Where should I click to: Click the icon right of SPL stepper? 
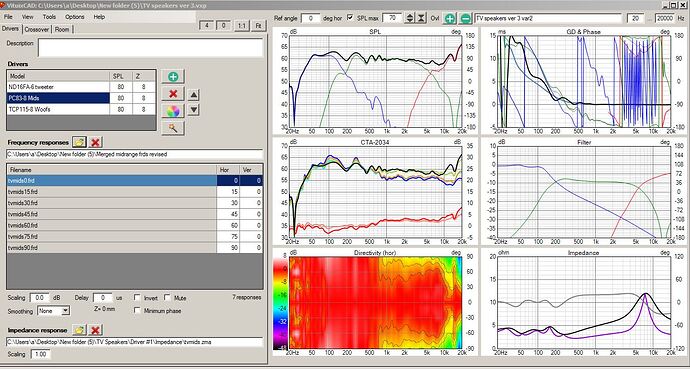[x=422, y=18]
